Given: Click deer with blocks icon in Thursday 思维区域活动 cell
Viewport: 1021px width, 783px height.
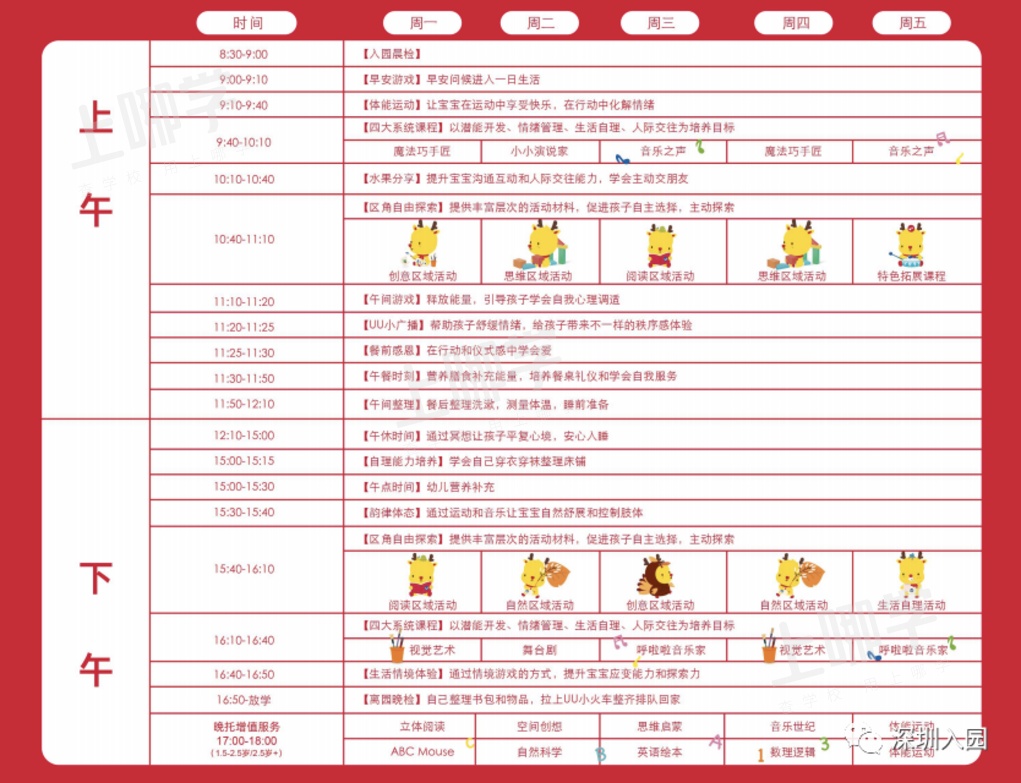Looking at the screenshot, I should [x=794, y=244].
